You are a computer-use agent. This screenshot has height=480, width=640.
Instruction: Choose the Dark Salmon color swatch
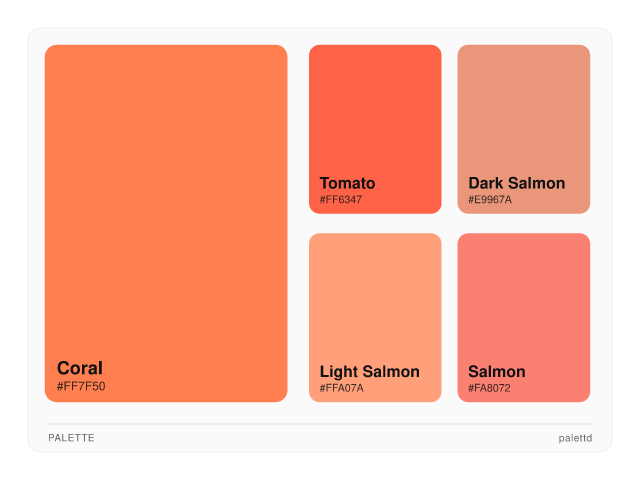pos(524,110)
